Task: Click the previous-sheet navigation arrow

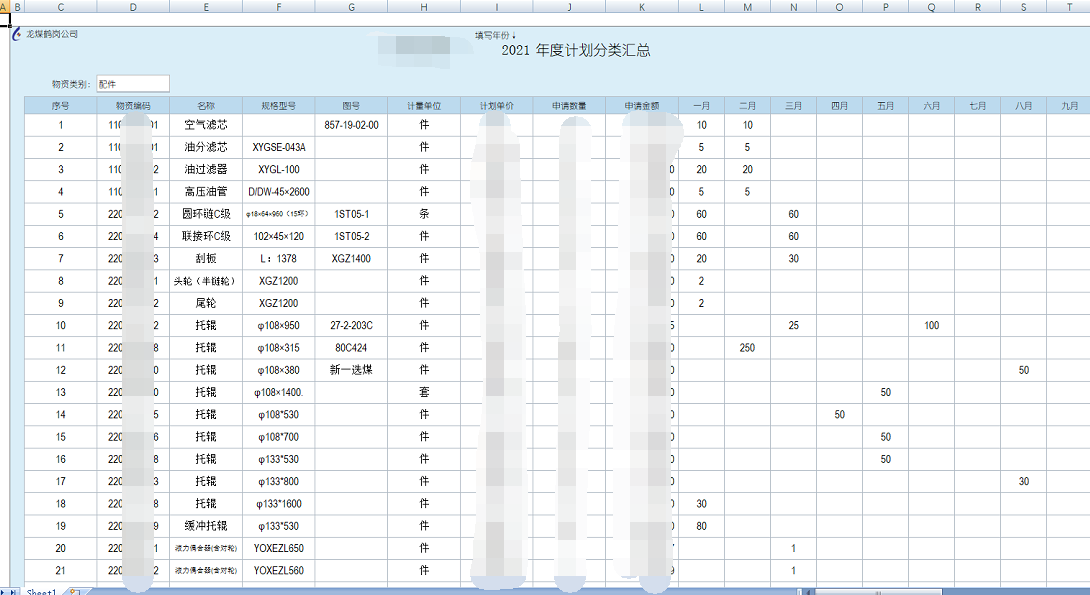Action: pyautogui.click(x=2, y=590)
